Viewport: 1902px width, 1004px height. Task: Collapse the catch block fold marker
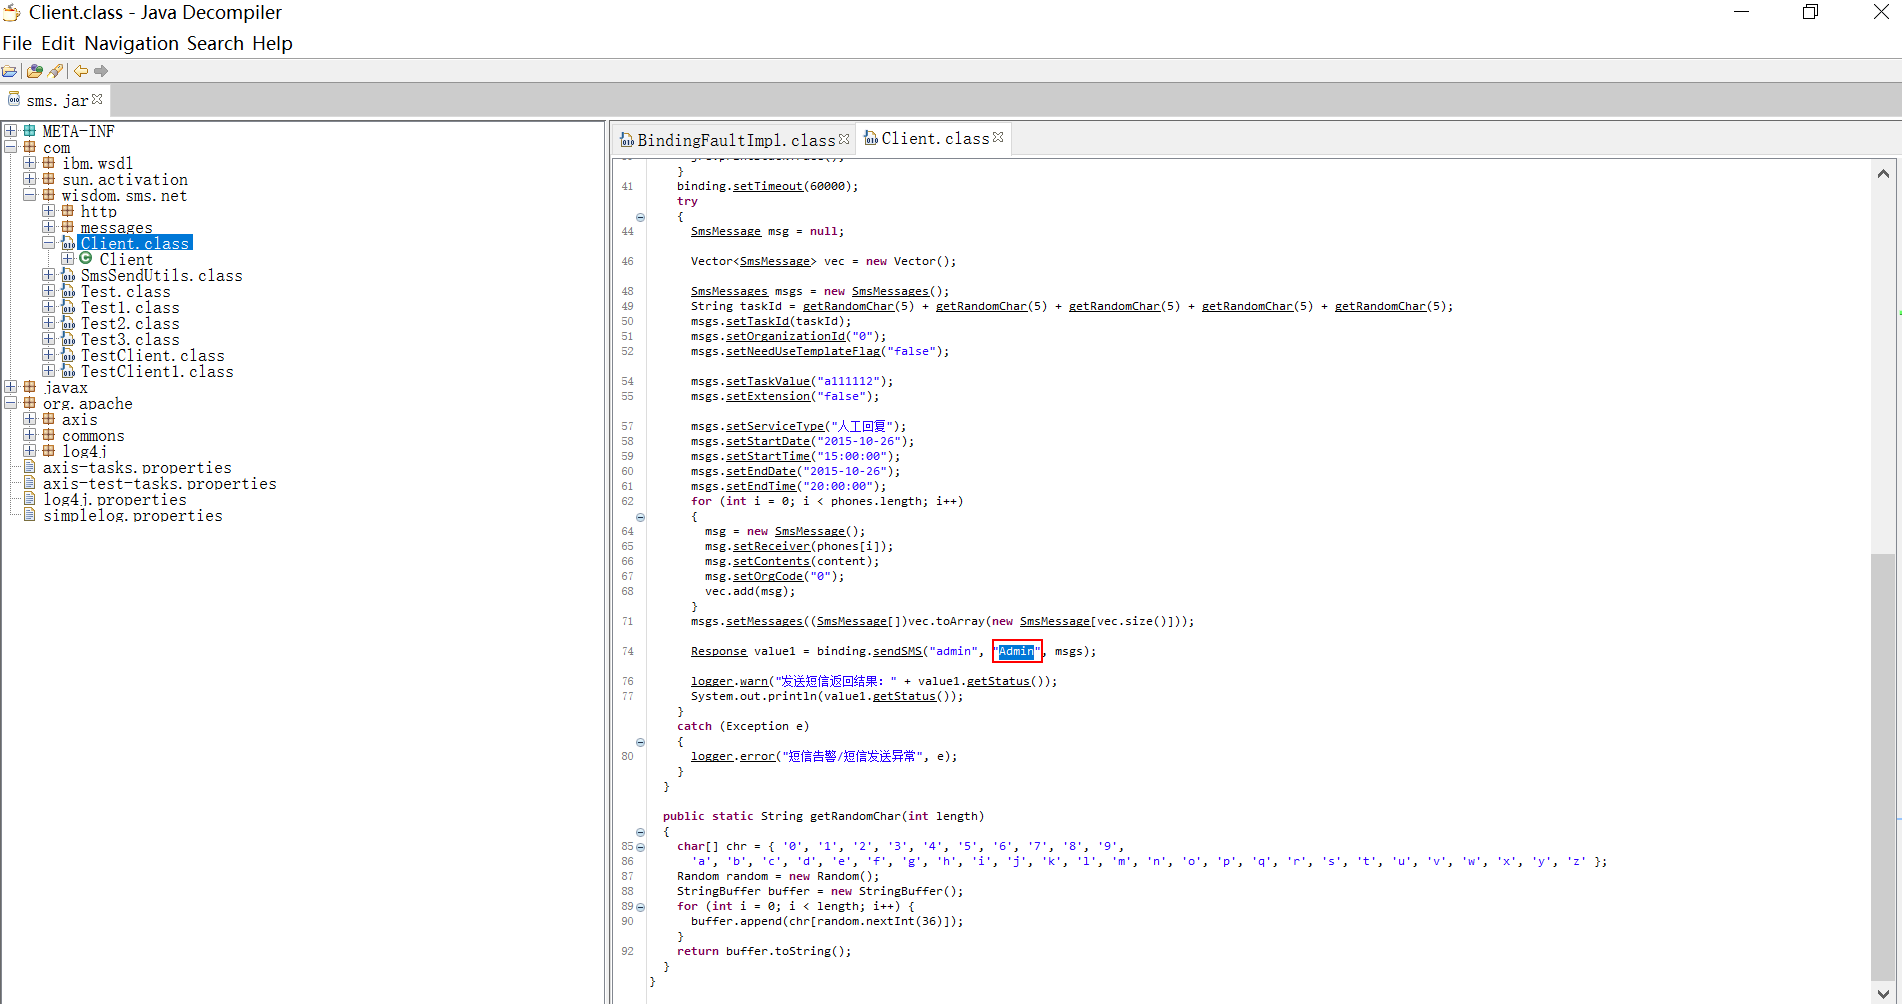point(640,742)
